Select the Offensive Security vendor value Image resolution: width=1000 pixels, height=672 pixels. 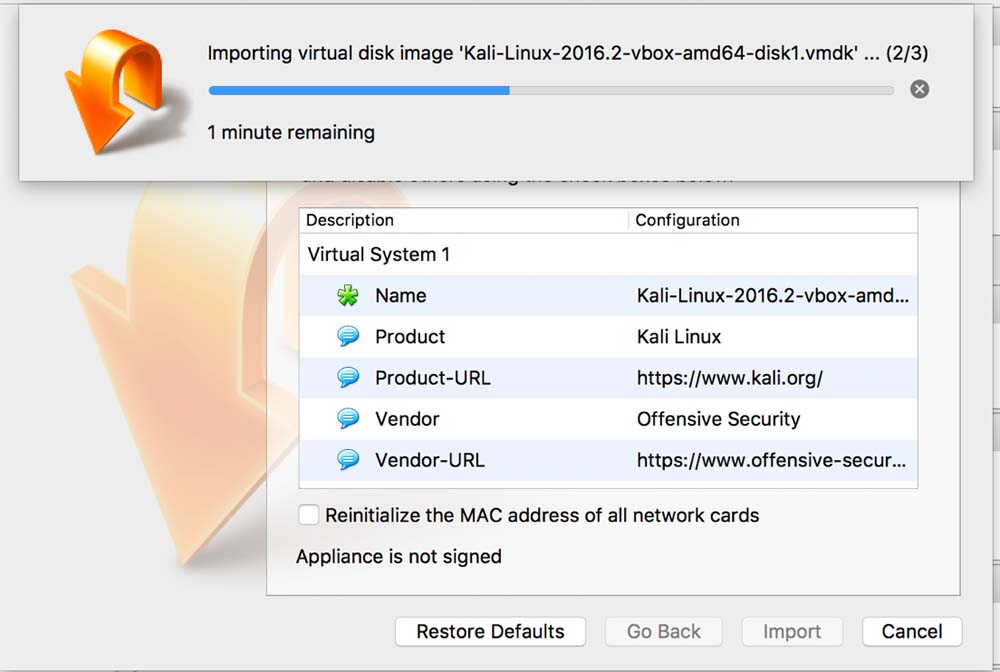click(718, 419)
